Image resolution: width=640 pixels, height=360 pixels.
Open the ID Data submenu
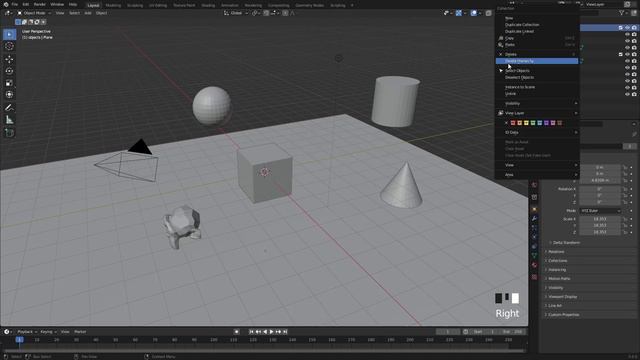pos(537,132)
